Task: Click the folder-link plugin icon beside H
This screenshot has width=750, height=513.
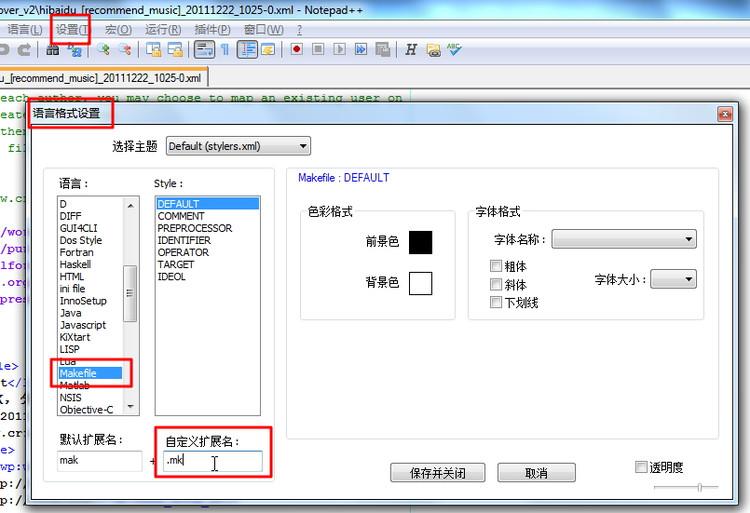Action: [x=433, y=50]
